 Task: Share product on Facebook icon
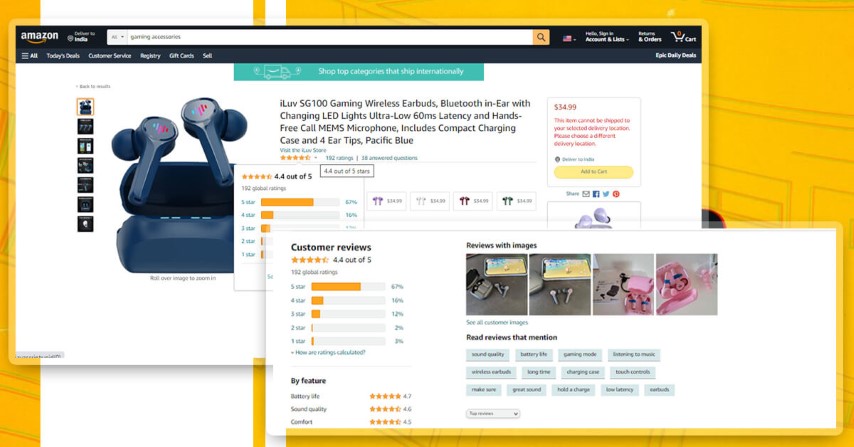[596, 194]
